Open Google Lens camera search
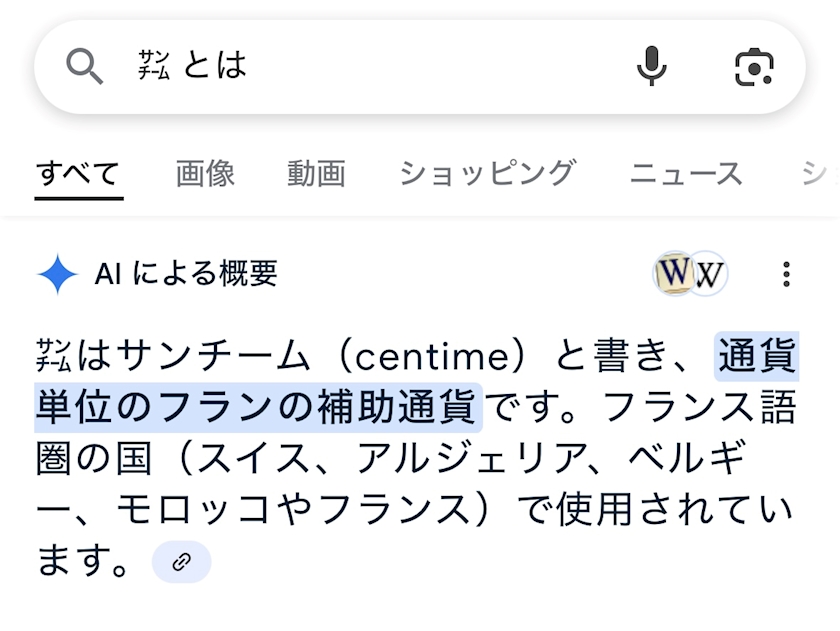840x631 pixels. pyautogui.click(x=754, y=67)
